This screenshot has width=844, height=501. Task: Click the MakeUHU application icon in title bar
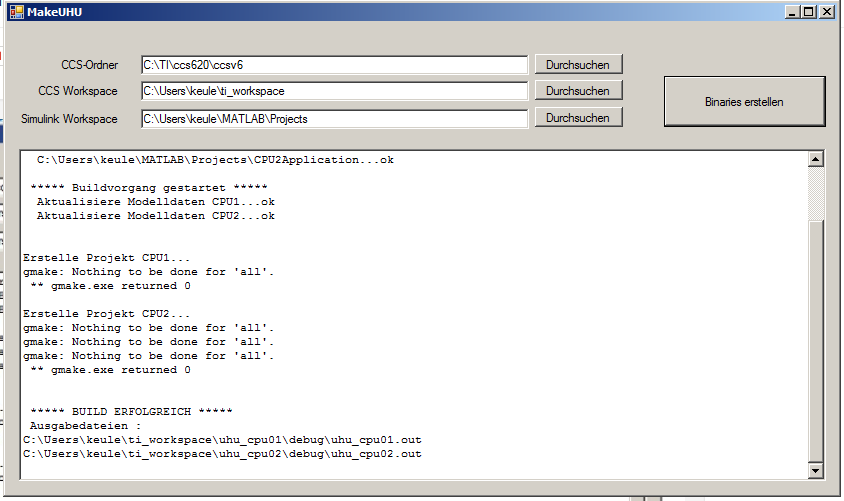coord(17,11)
